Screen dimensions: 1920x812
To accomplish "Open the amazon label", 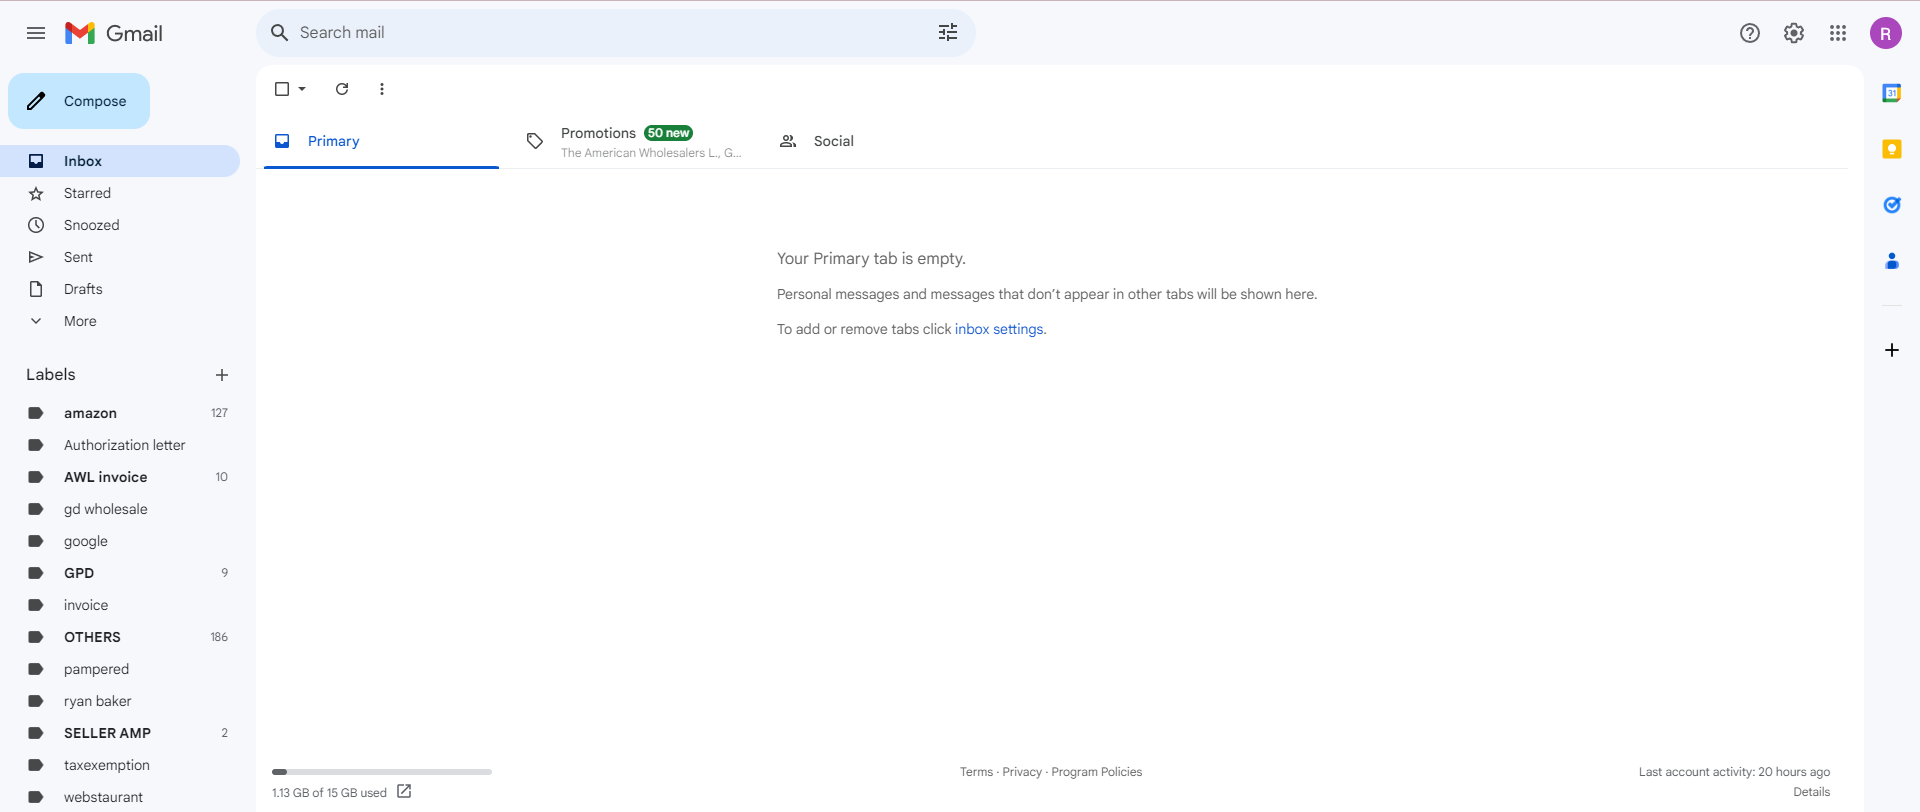I will coord(120,413).
